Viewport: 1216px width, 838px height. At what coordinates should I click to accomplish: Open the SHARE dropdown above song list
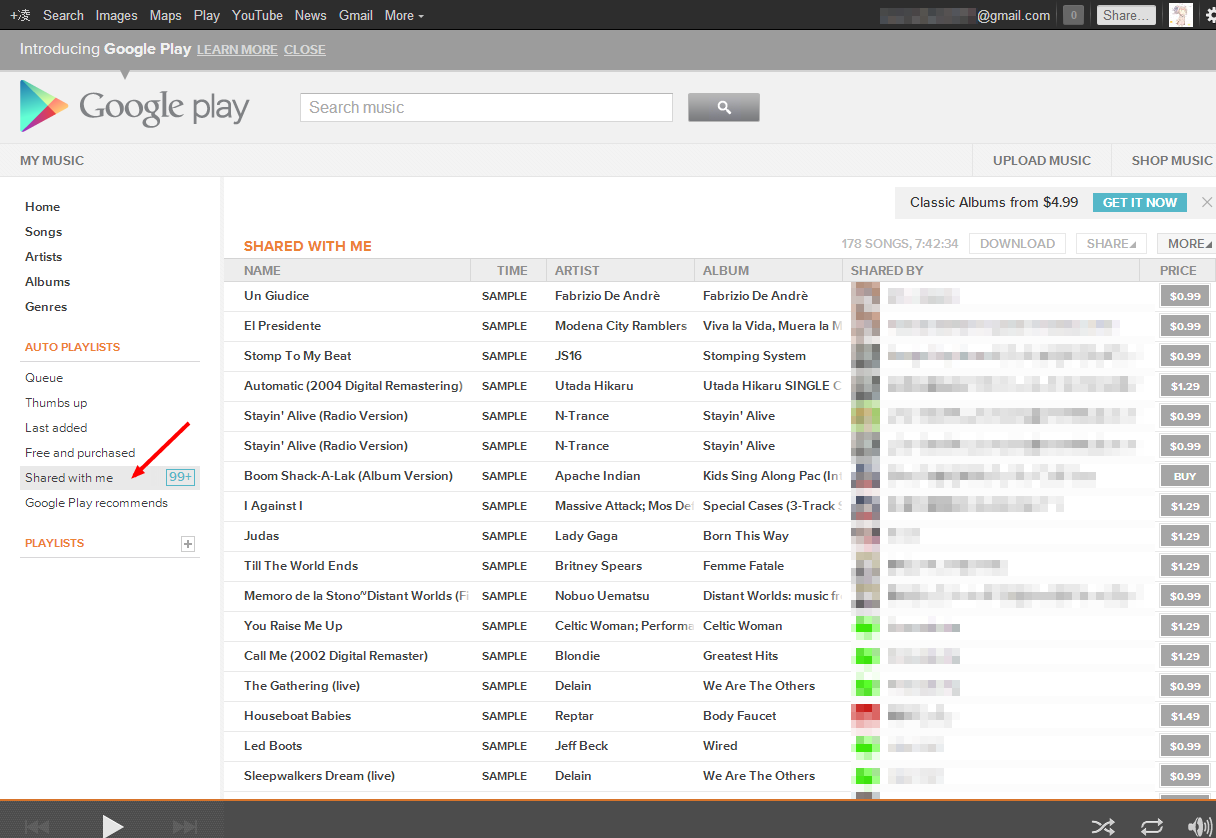(x=1111, y=243)
